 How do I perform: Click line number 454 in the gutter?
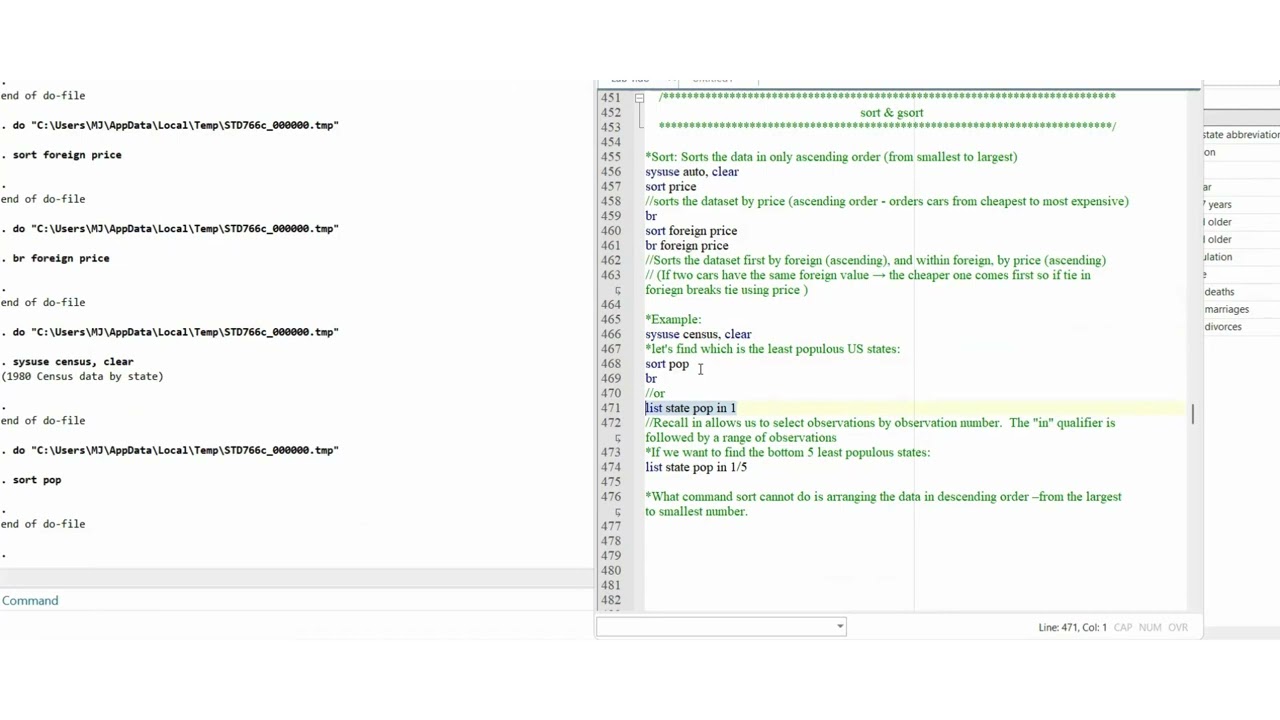(610, 142)
